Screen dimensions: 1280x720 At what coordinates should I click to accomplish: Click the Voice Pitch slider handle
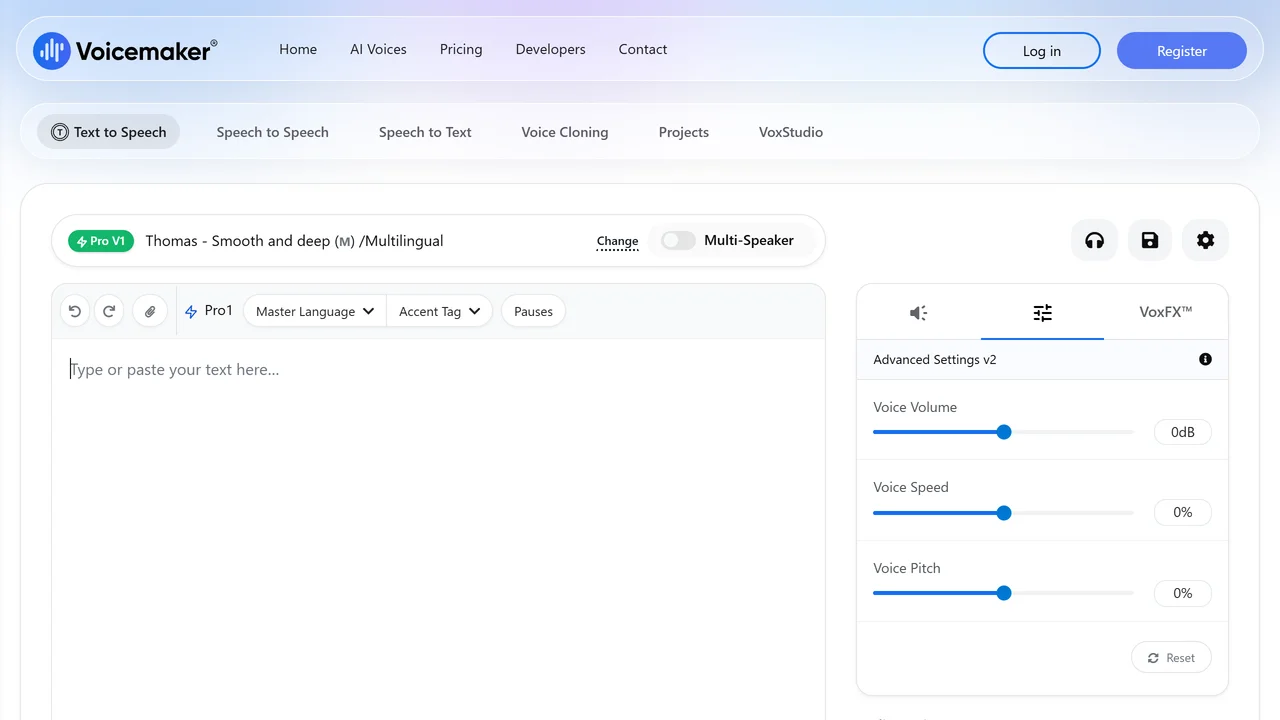[1004, 593]
